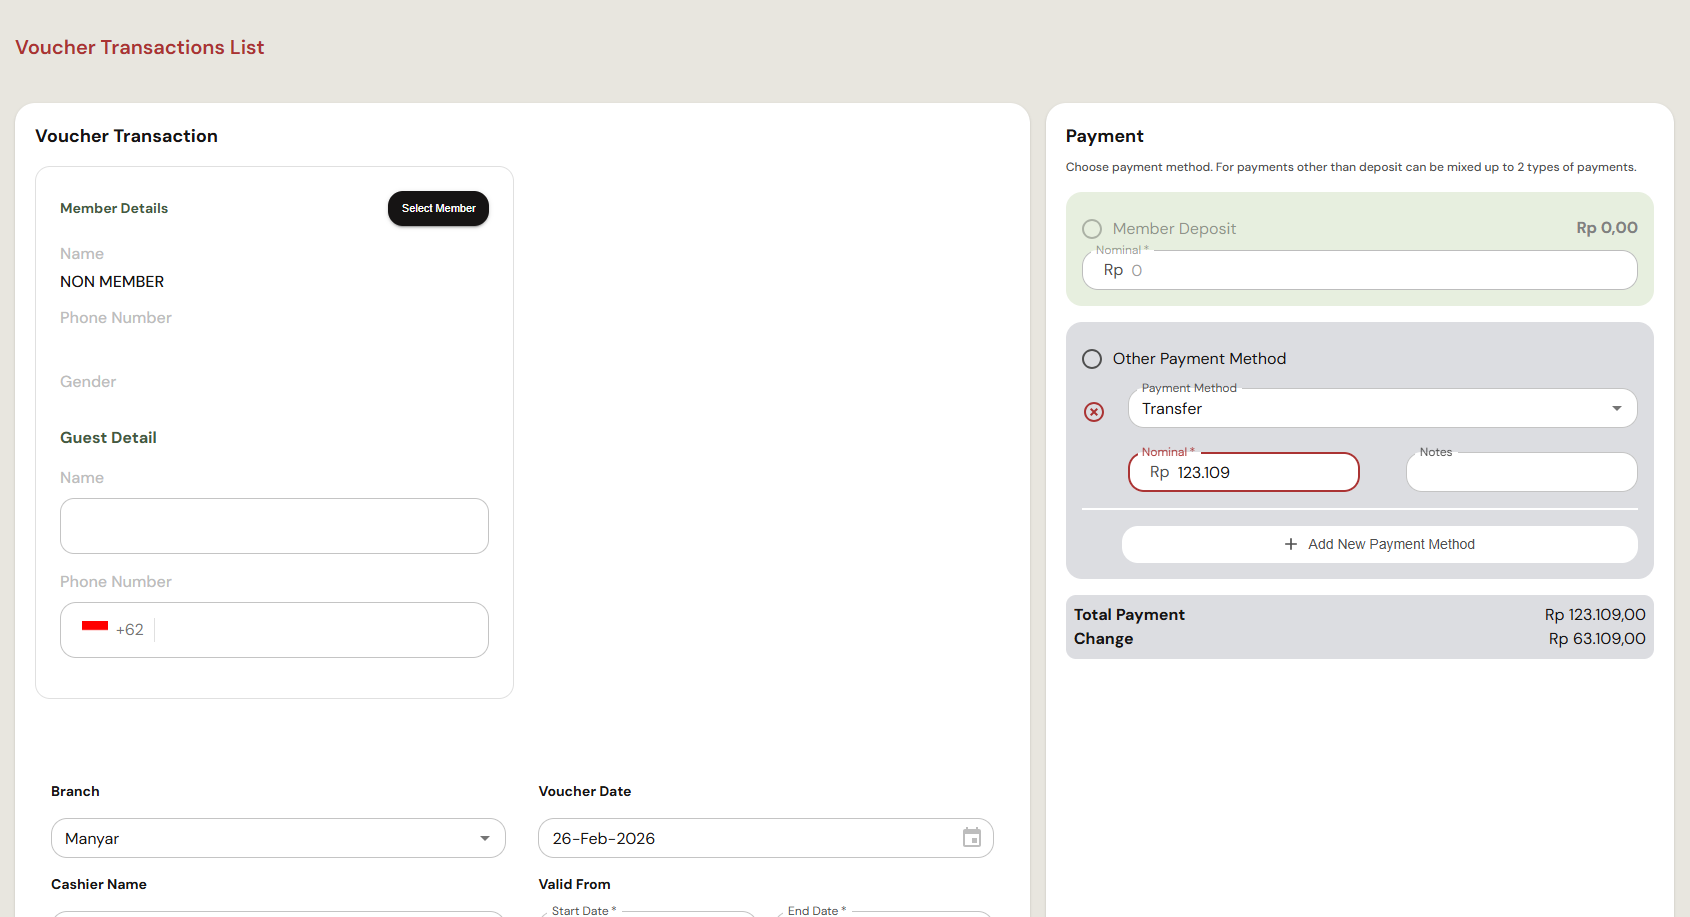
Task: Click the Start Date field
Action: [647, 913]
